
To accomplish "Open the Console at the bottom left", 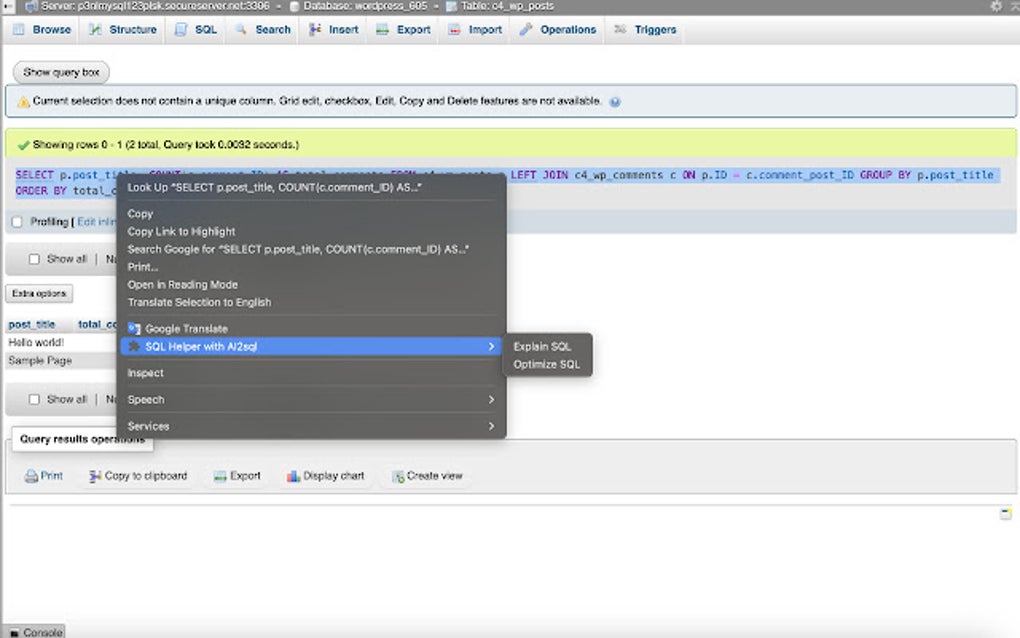I will click(38, 632).
